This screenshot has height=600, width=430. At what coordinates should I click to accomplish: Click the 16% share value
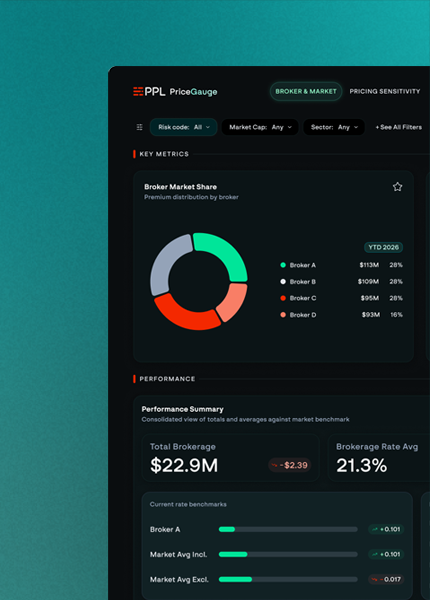(x=396, y=315)
